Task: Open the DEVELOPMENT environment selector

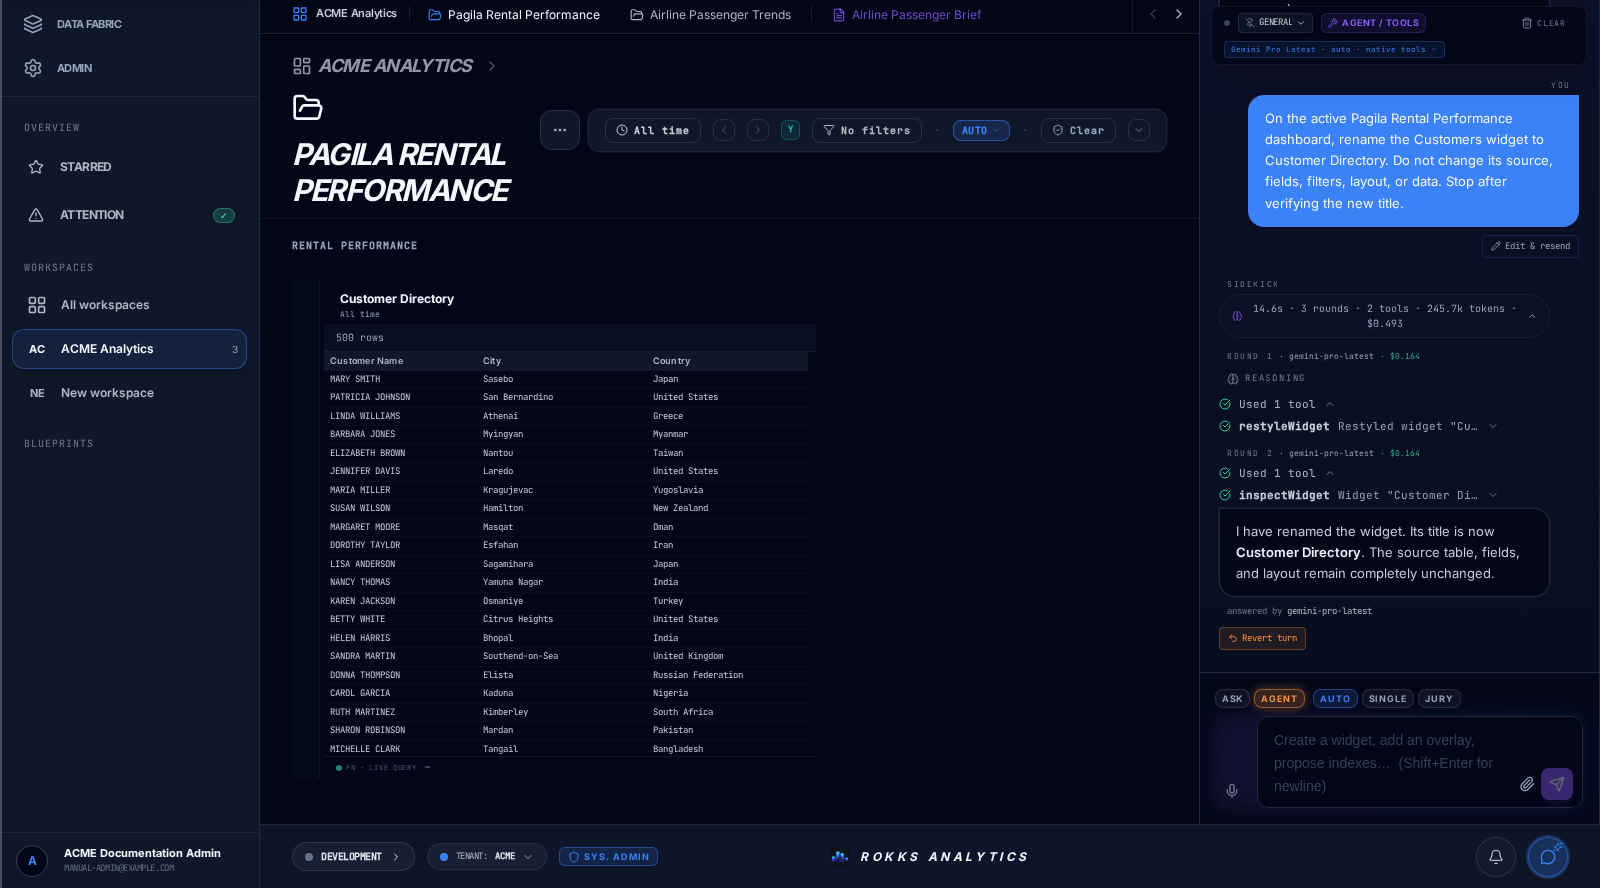Action: 353,857
